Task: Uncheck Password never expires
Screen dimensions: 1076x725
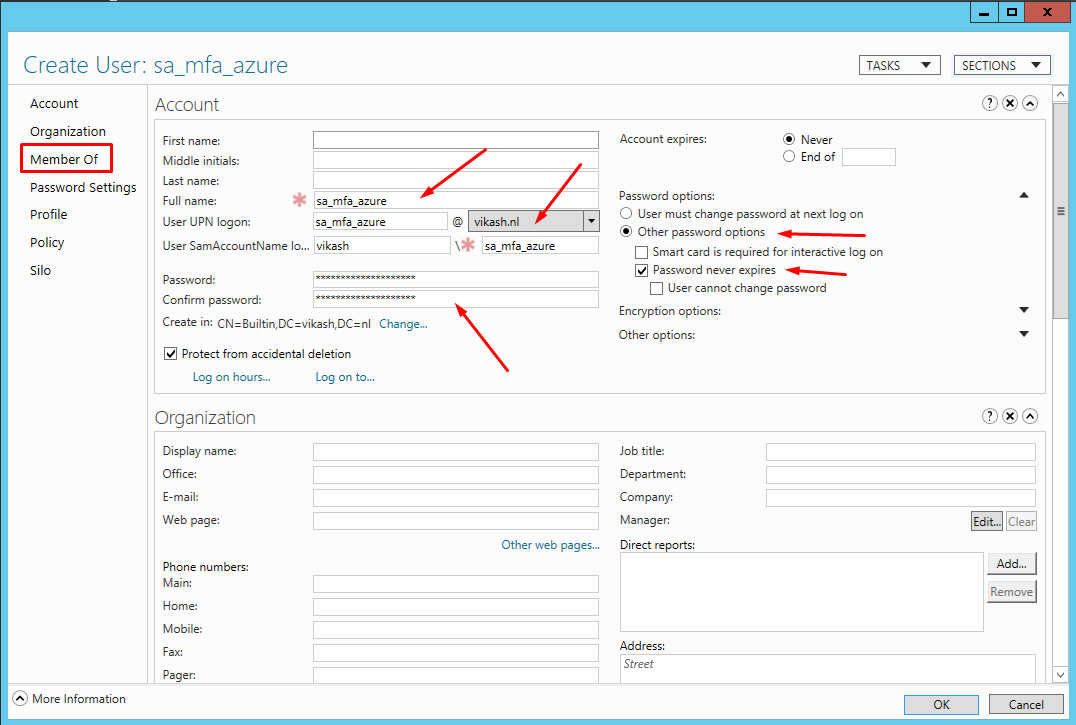Action: point(641,270)
